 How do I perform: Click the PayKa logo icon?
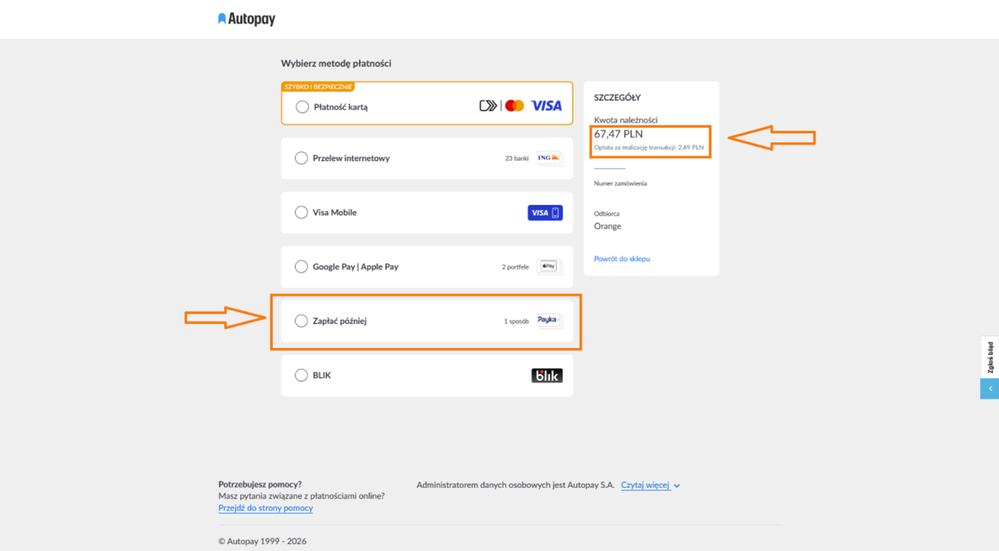point(549,320)
